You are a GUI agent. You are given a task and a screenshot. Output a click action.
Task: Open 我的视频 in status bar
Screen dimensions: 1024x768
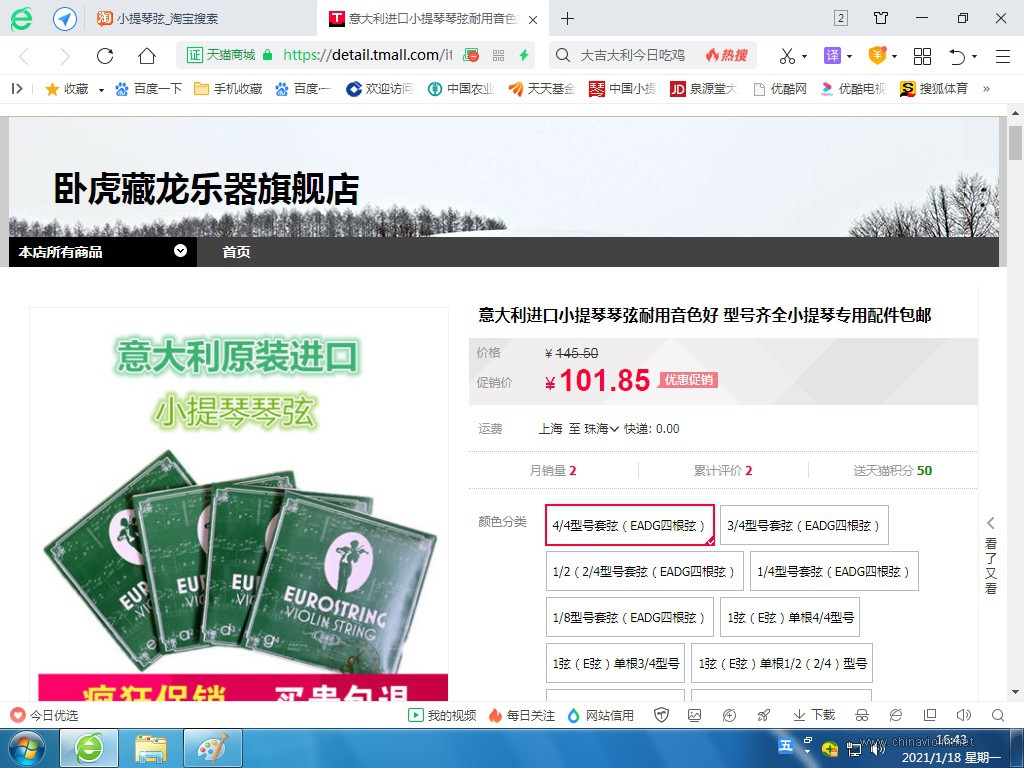(x=442, y=715)
